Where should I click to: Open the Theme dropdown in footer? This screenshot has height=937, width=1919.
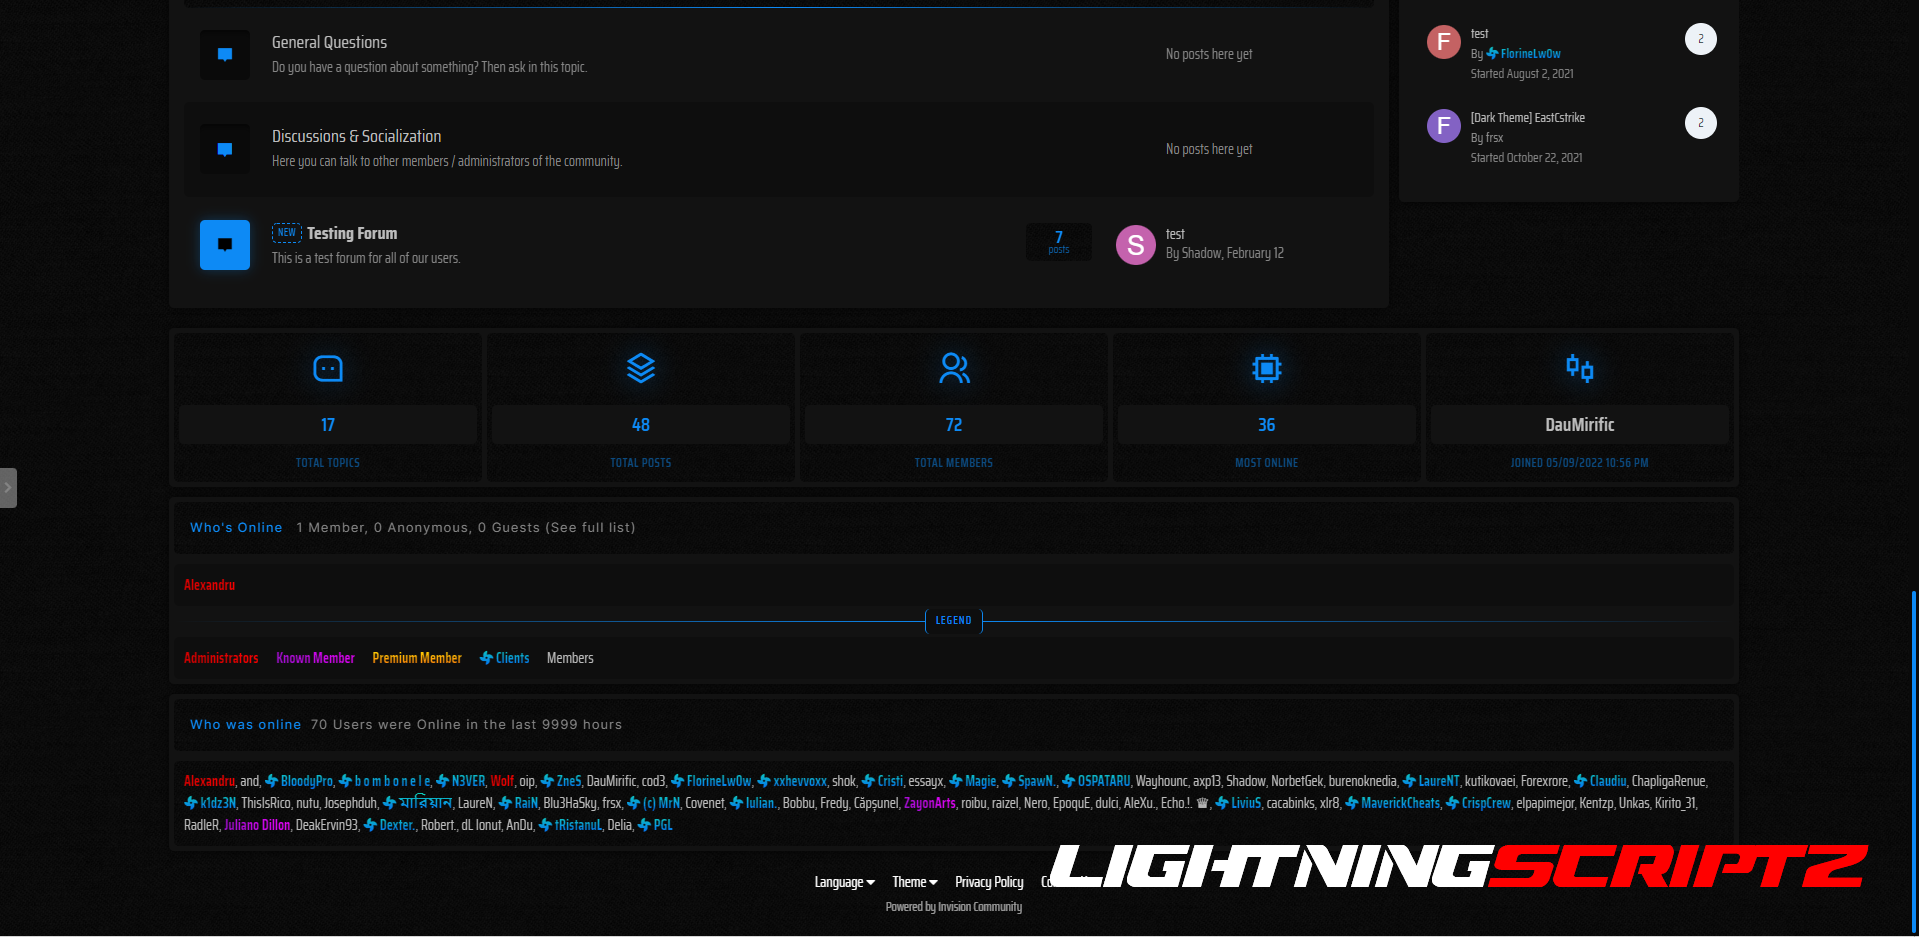pos(914,882)
